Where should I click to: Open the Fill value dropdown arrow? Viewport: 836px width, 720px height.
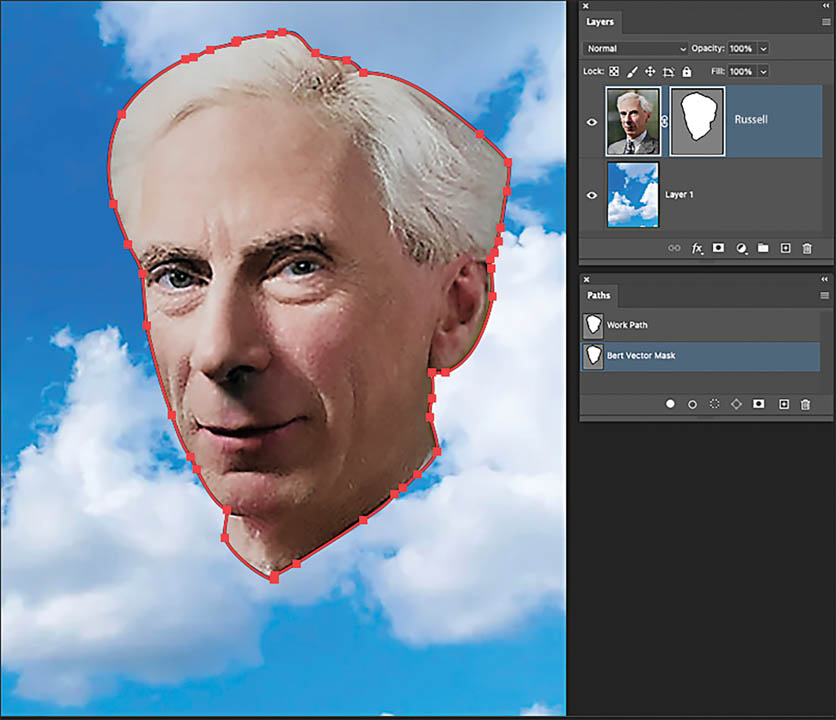[763, 71]
